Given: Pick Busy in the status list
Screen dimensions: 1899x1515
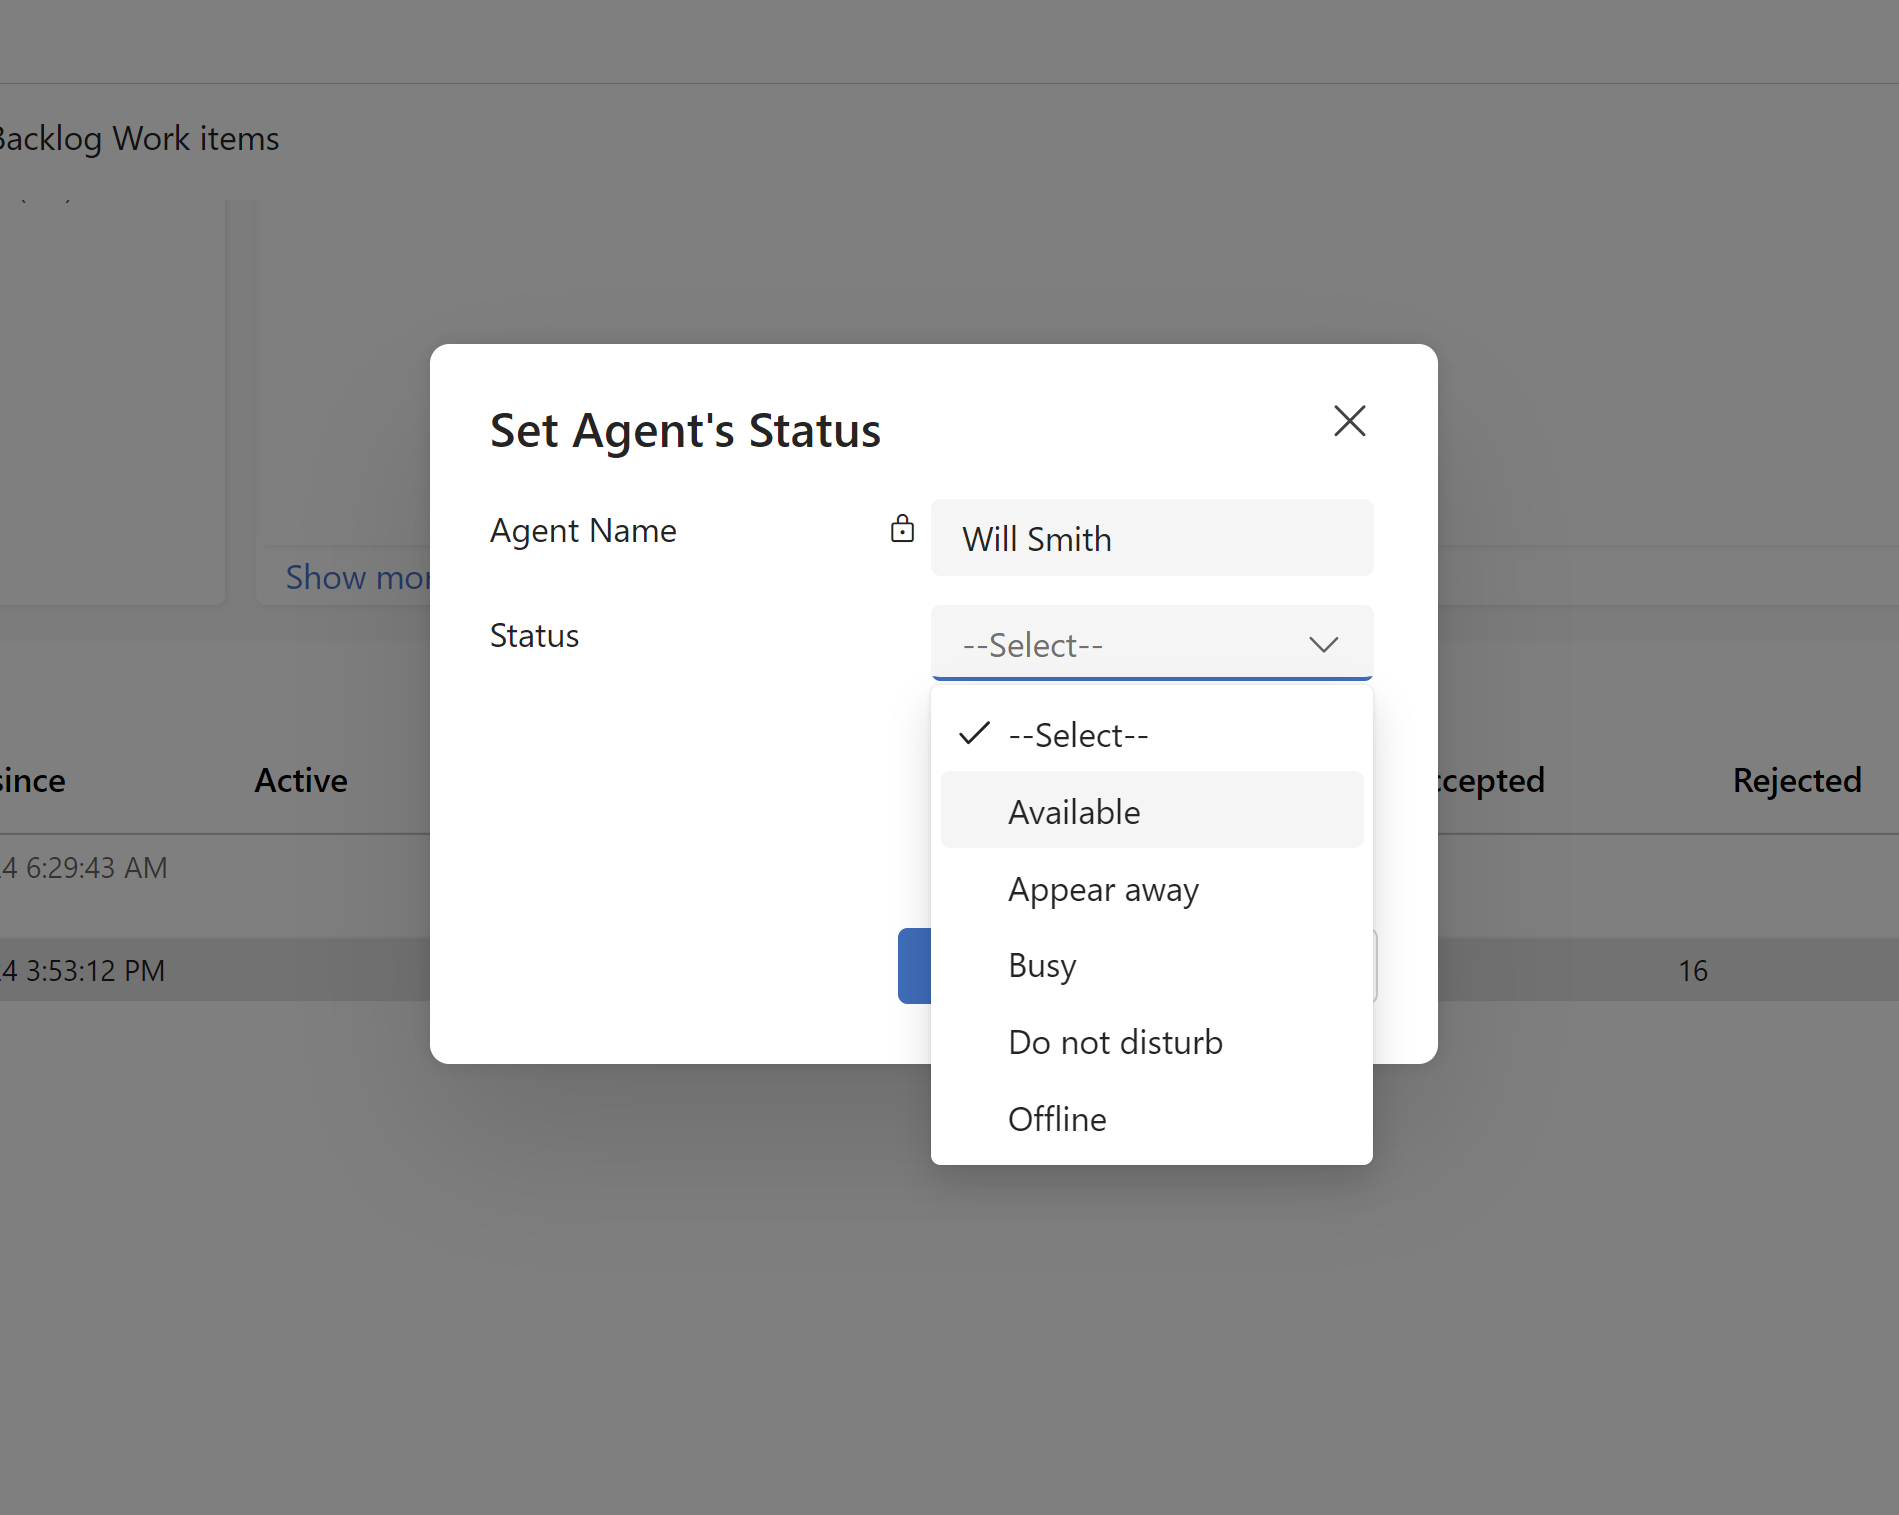Looking at the screenshot, I should 1151,965.
